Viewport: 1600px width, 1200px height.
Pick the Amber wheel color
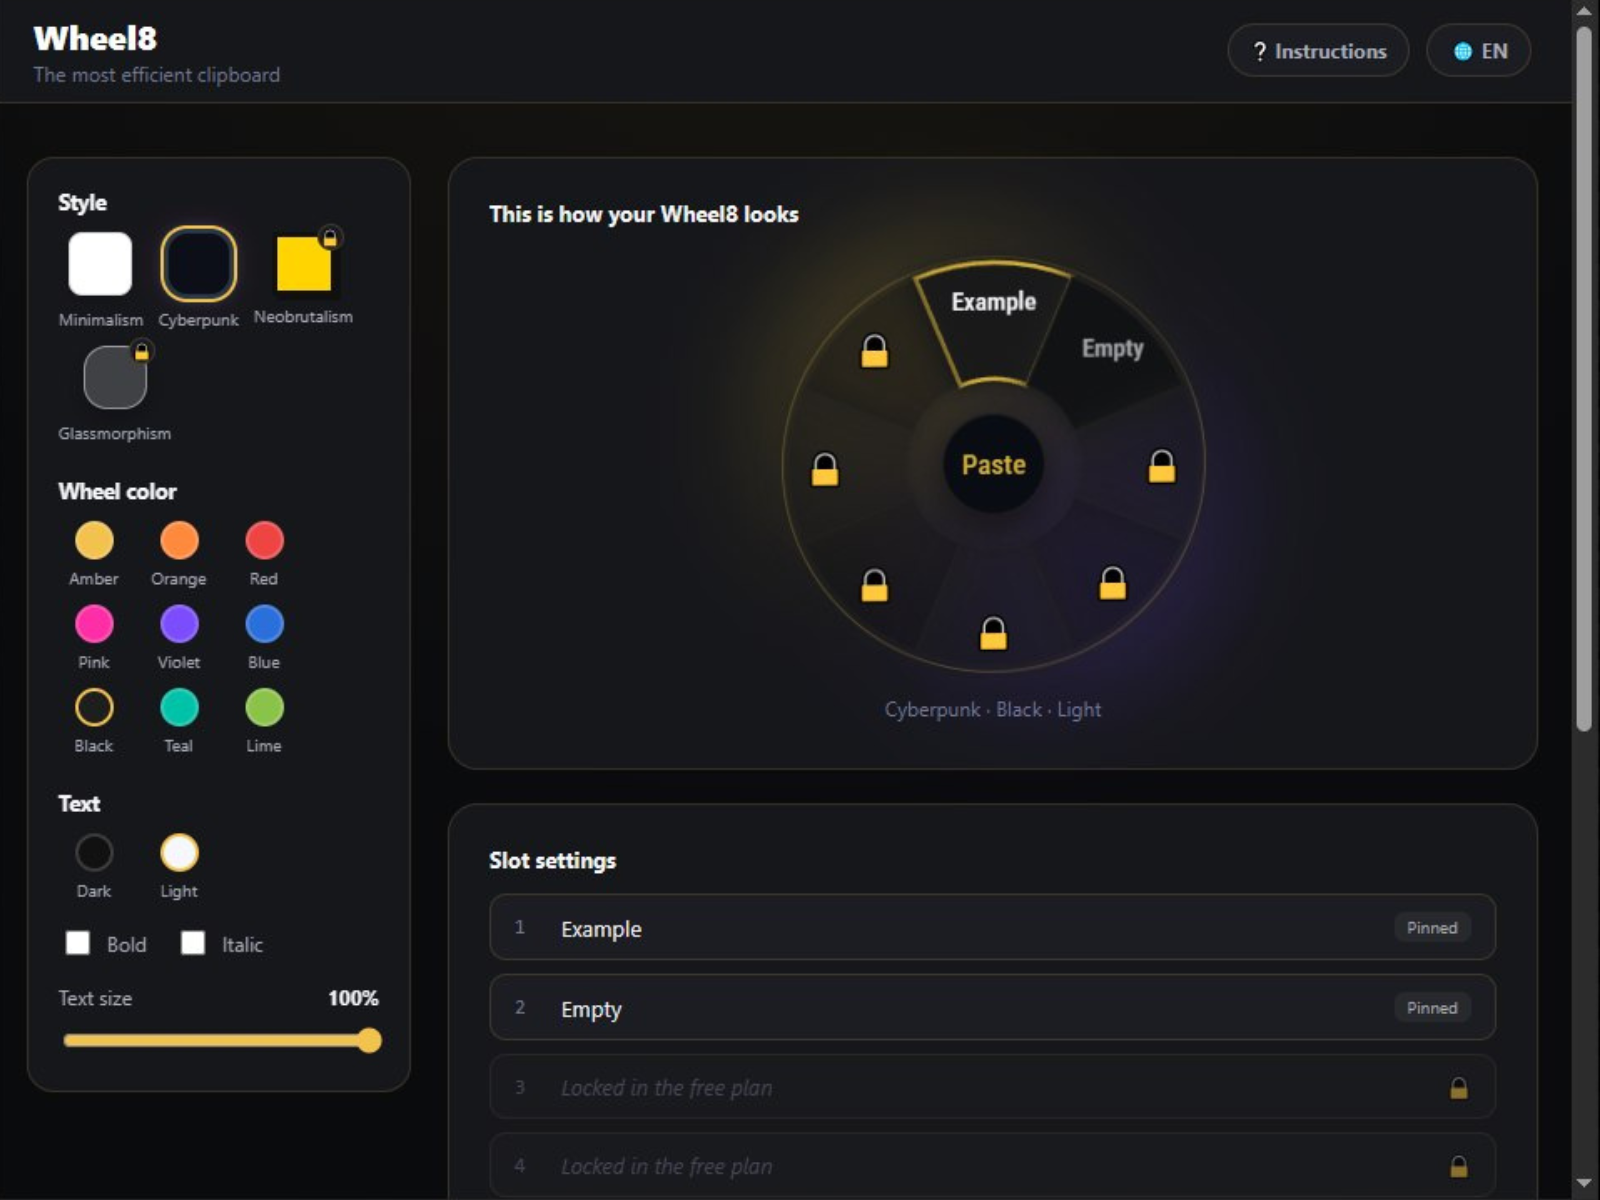coord(94,540)
